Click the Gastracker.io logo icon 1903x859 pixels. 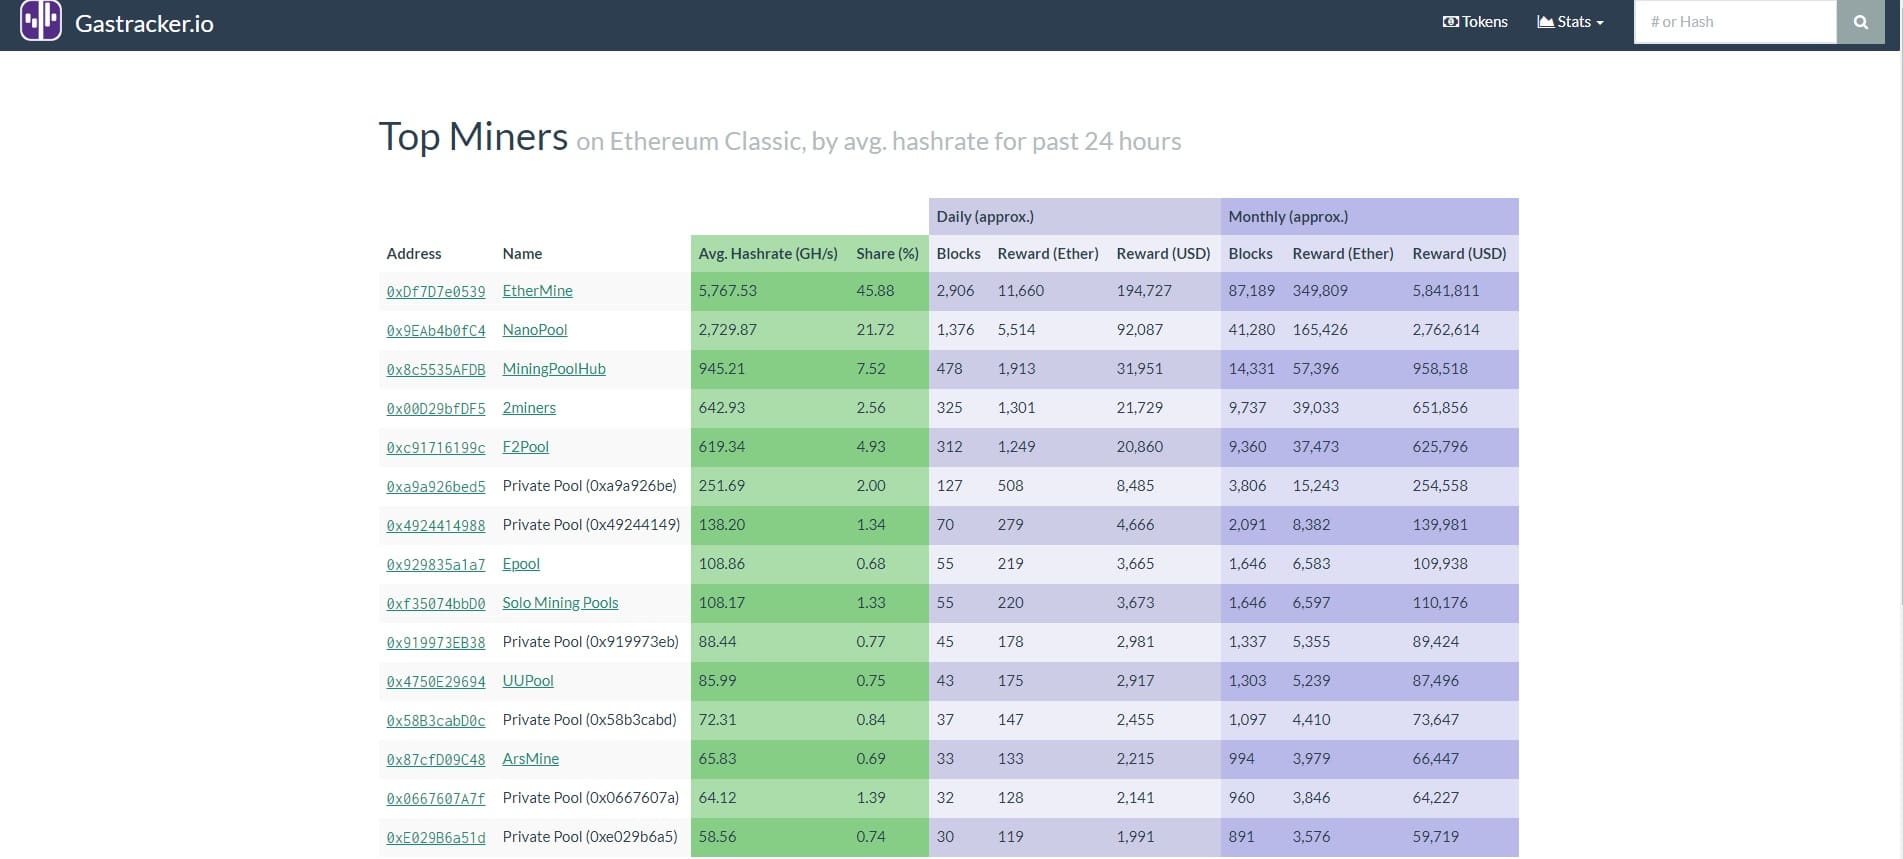(41, 20)
